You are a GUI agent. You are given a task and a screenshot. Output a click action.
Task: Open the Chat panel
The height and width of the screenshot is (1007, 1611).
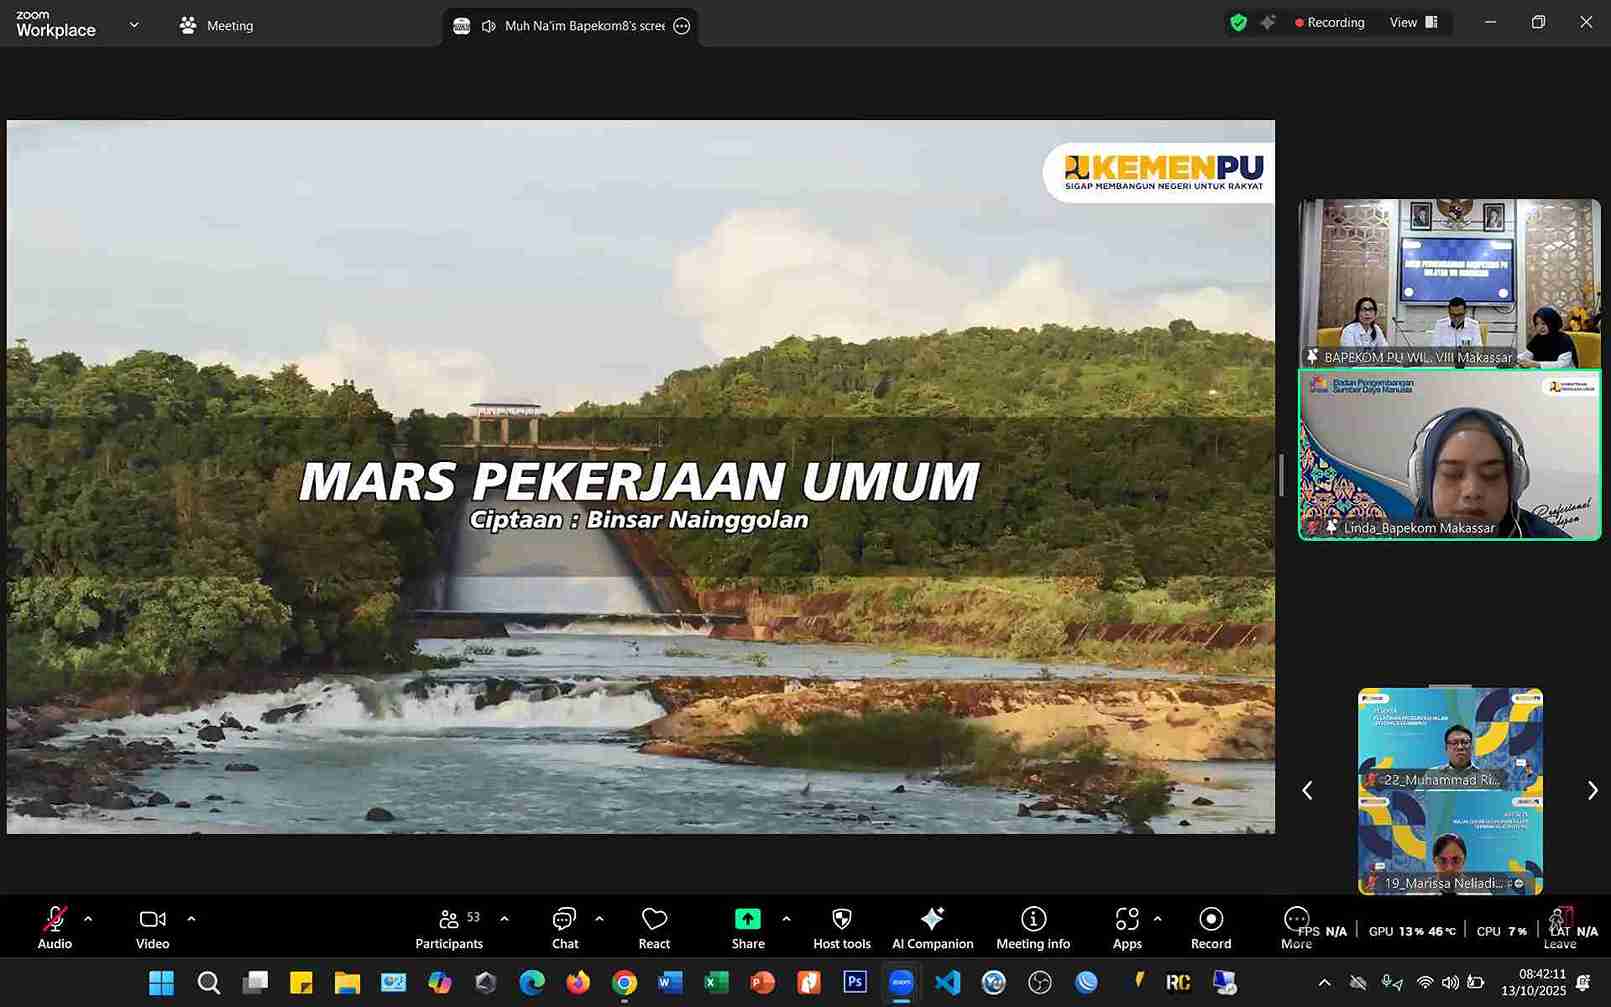click(x=565, y=928)
